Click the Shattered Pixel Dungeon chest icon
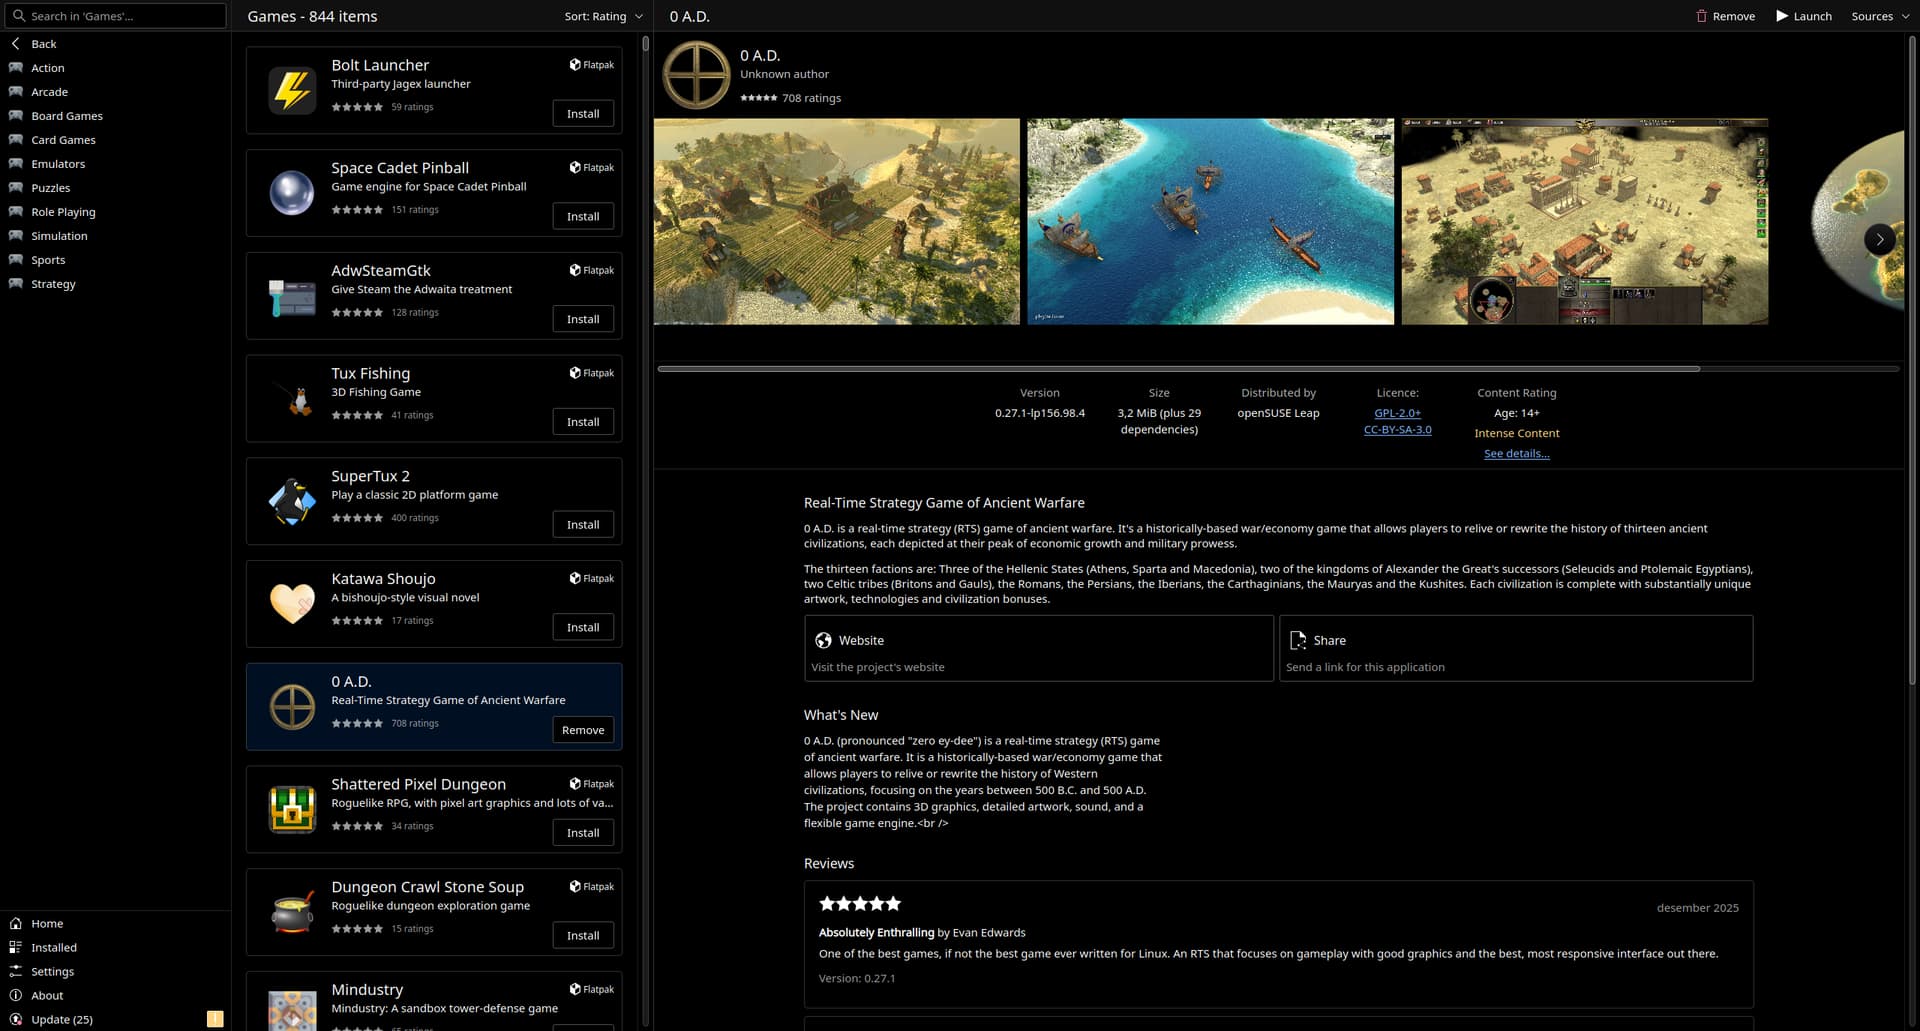 (292, 809)
